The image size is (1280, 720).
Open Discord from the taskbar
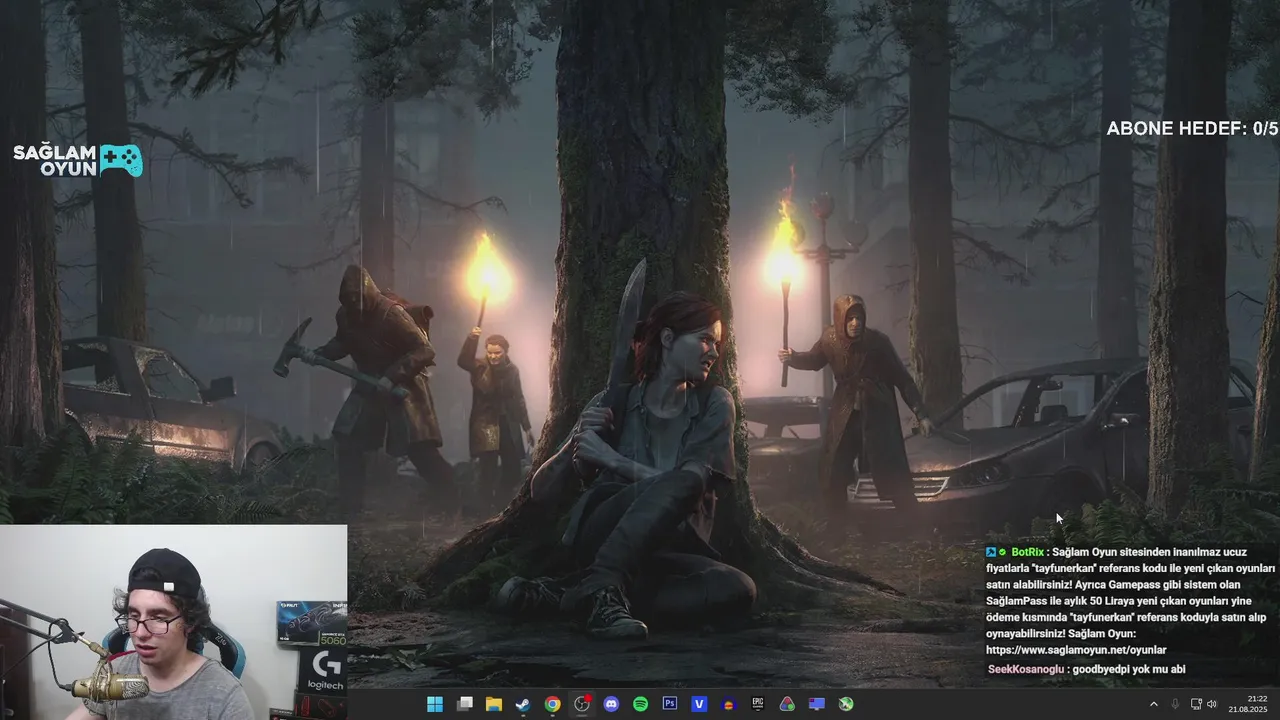coord(611,704)
